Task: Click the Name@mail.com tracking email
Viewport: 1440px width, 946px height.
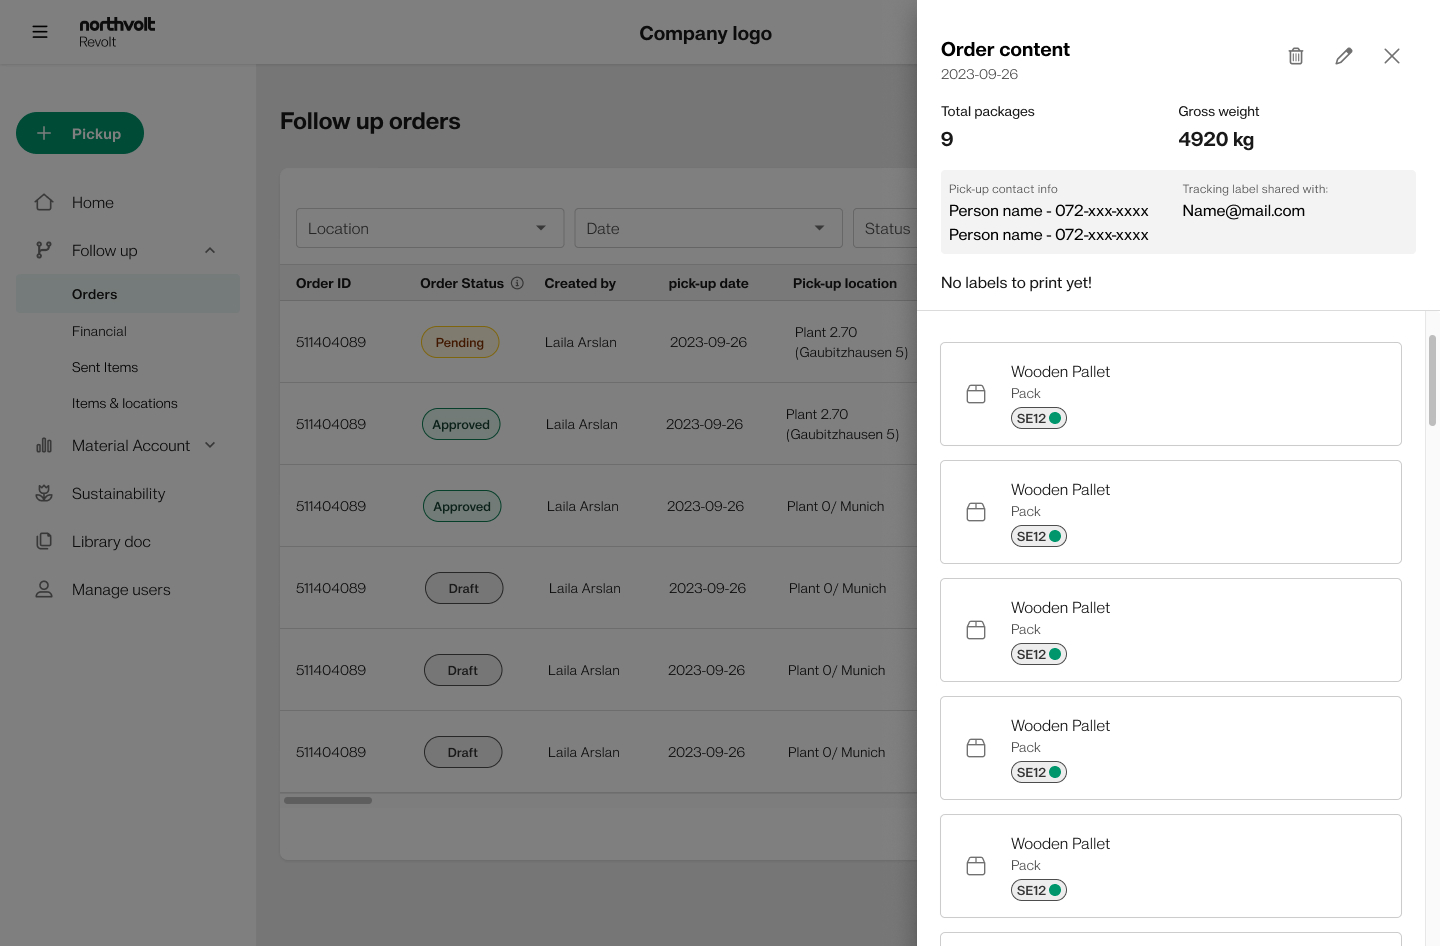Action: (x=1243, y=211)
